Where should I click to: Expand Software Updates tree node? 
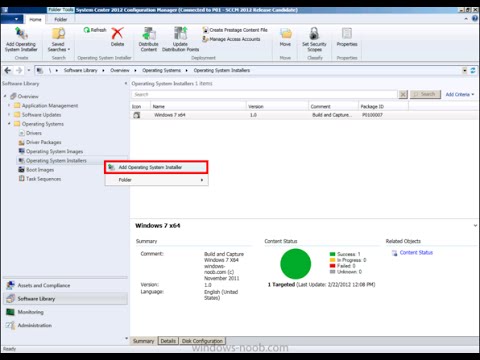[9, 115]
